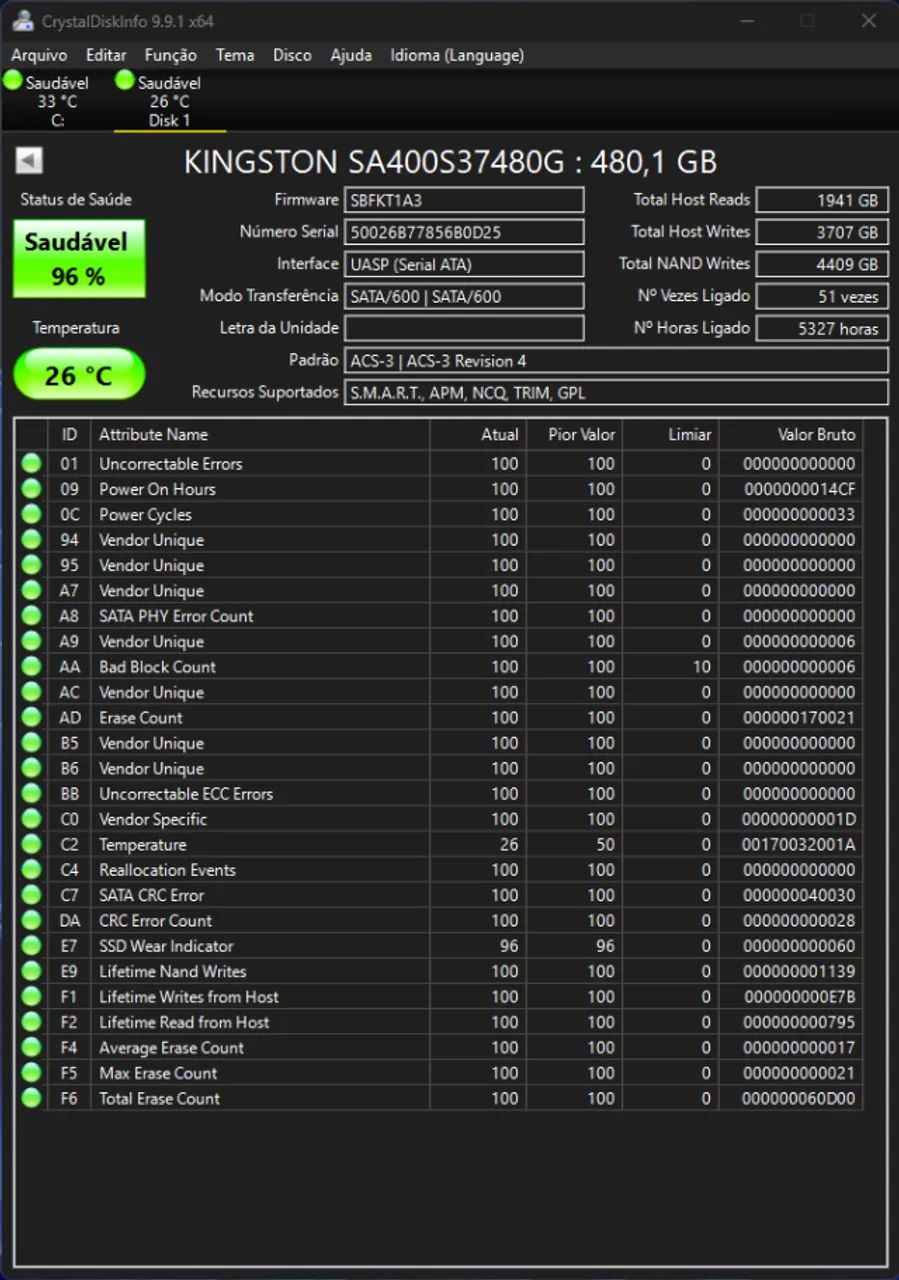This screenshot has height=1280, width=899.
Task: Click status circle of SSD Wear Indicator row
Action: tap(32, 946)
